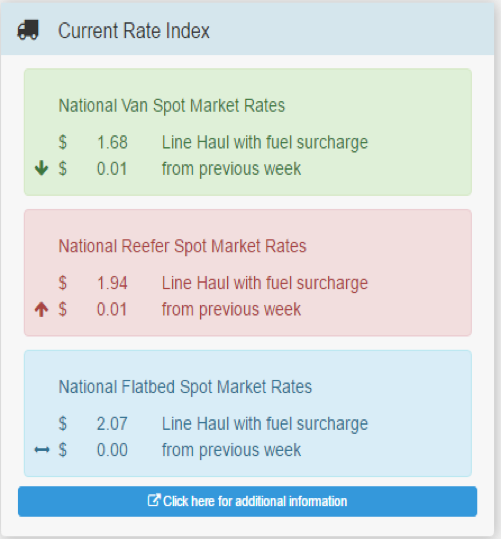Click the 1.94 reefer rate value
The width and height of the screenshot is (501, 539).
(112, 283)
